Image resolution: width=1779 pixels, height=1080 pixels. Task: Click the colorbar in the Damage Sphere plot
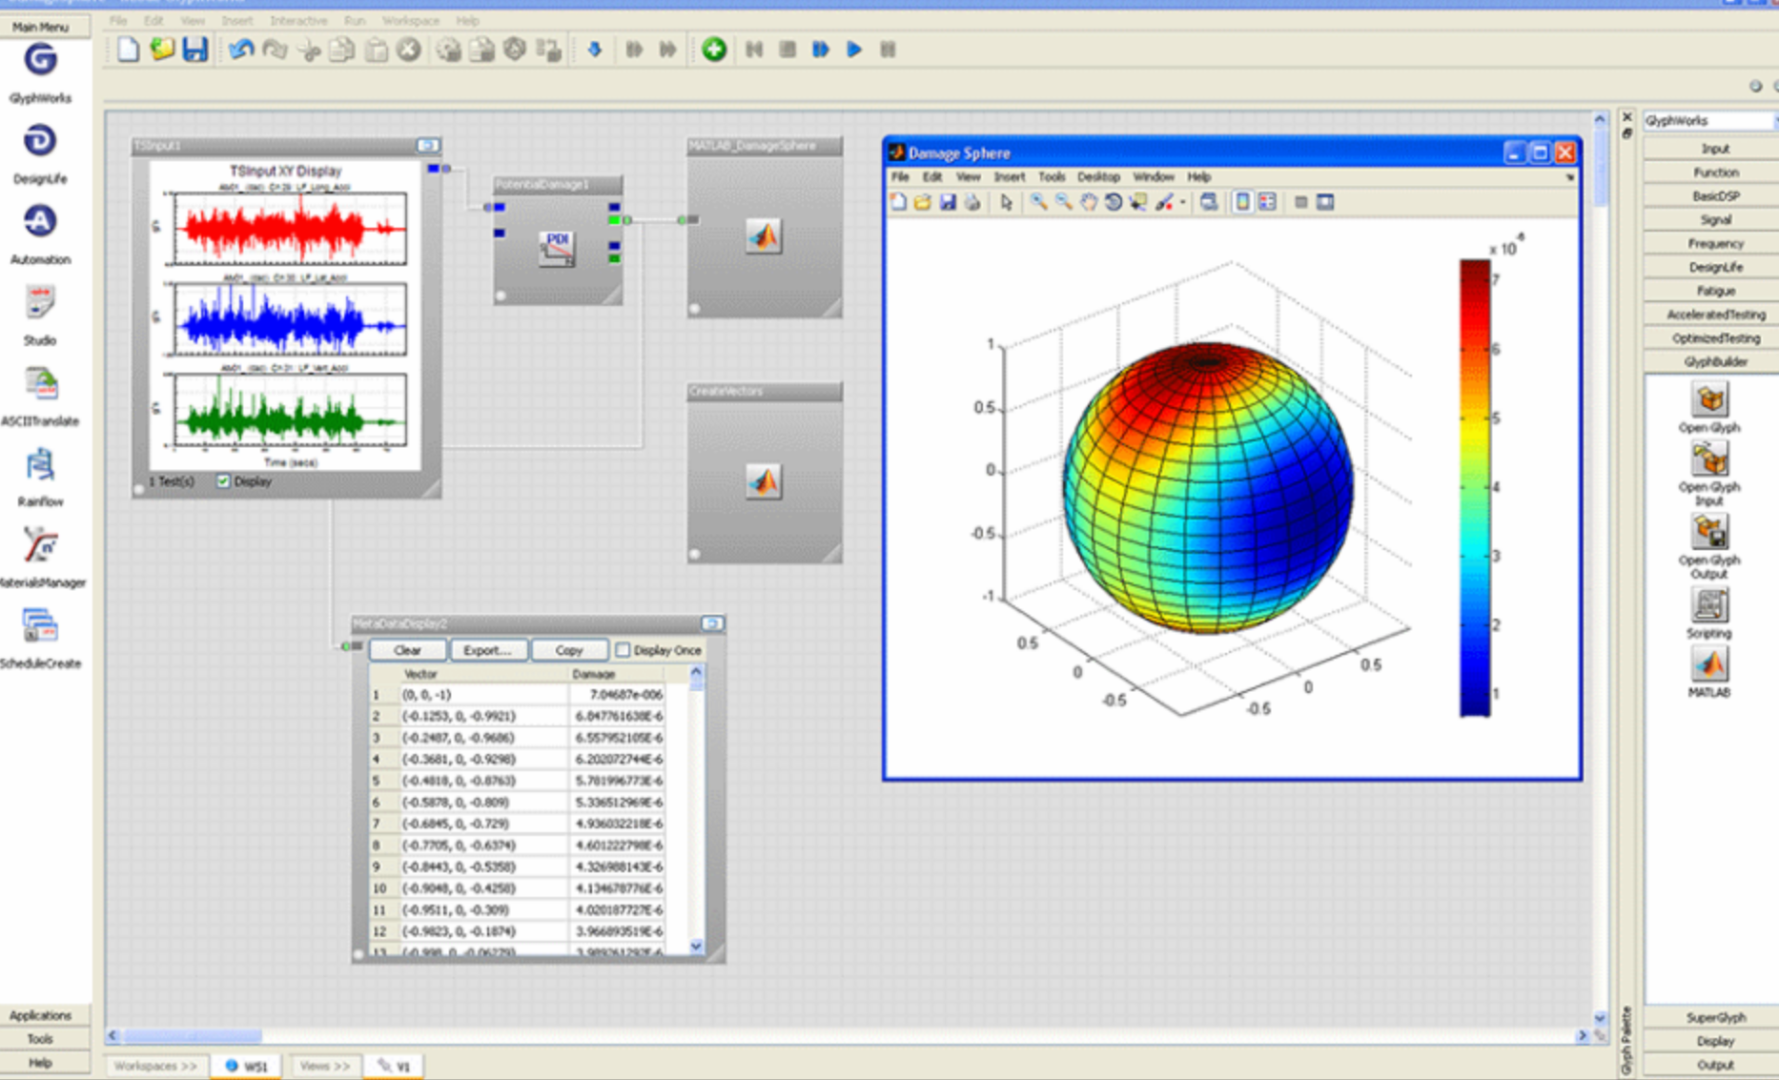pyautogui.click(x=1474, y=487)
